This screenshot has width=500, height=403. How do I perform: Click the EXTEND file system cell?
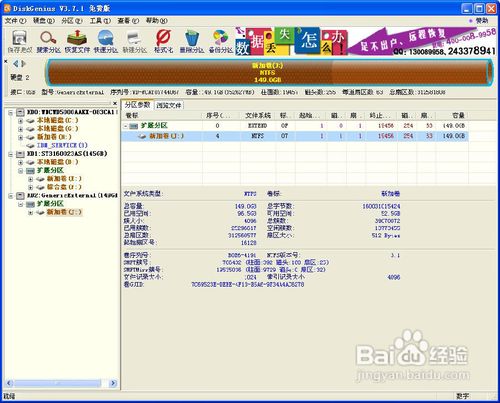258,126
